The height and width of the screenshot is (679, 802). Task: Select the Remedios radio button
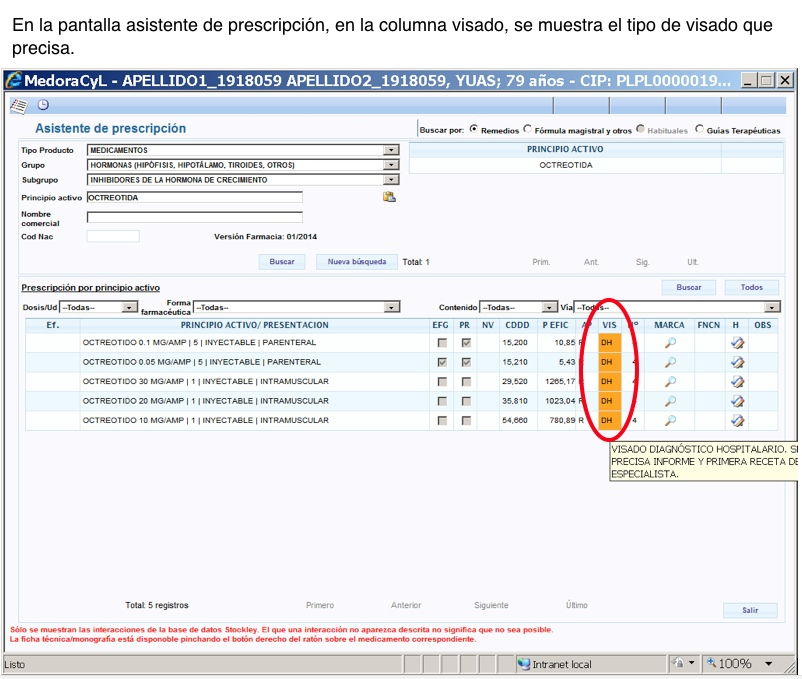coord(473,130)
